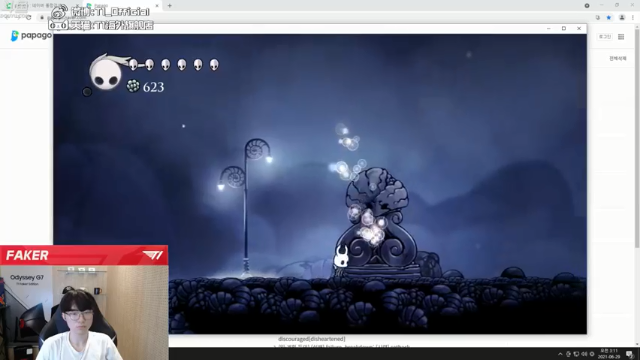Click the Papago login button
Image resolution: width=640 pixels, height=360 pixels.
[x=604, y=37]
